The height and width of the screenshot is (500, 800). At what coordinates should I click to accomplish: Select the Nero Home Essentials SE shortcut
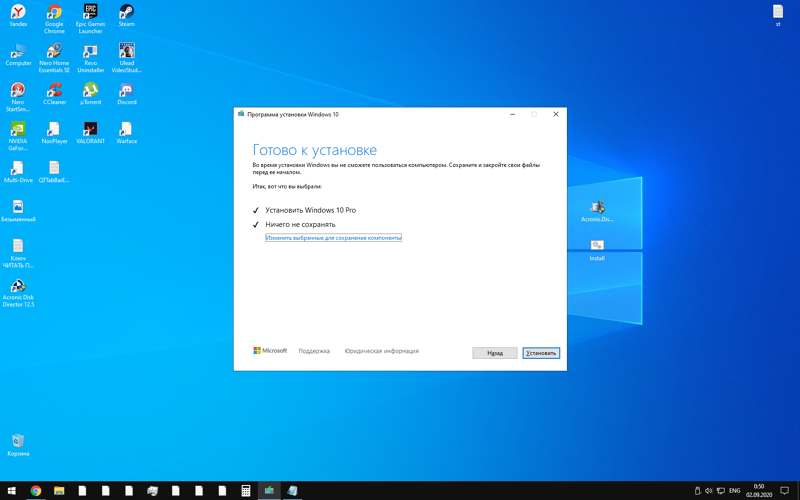[54, 58]
